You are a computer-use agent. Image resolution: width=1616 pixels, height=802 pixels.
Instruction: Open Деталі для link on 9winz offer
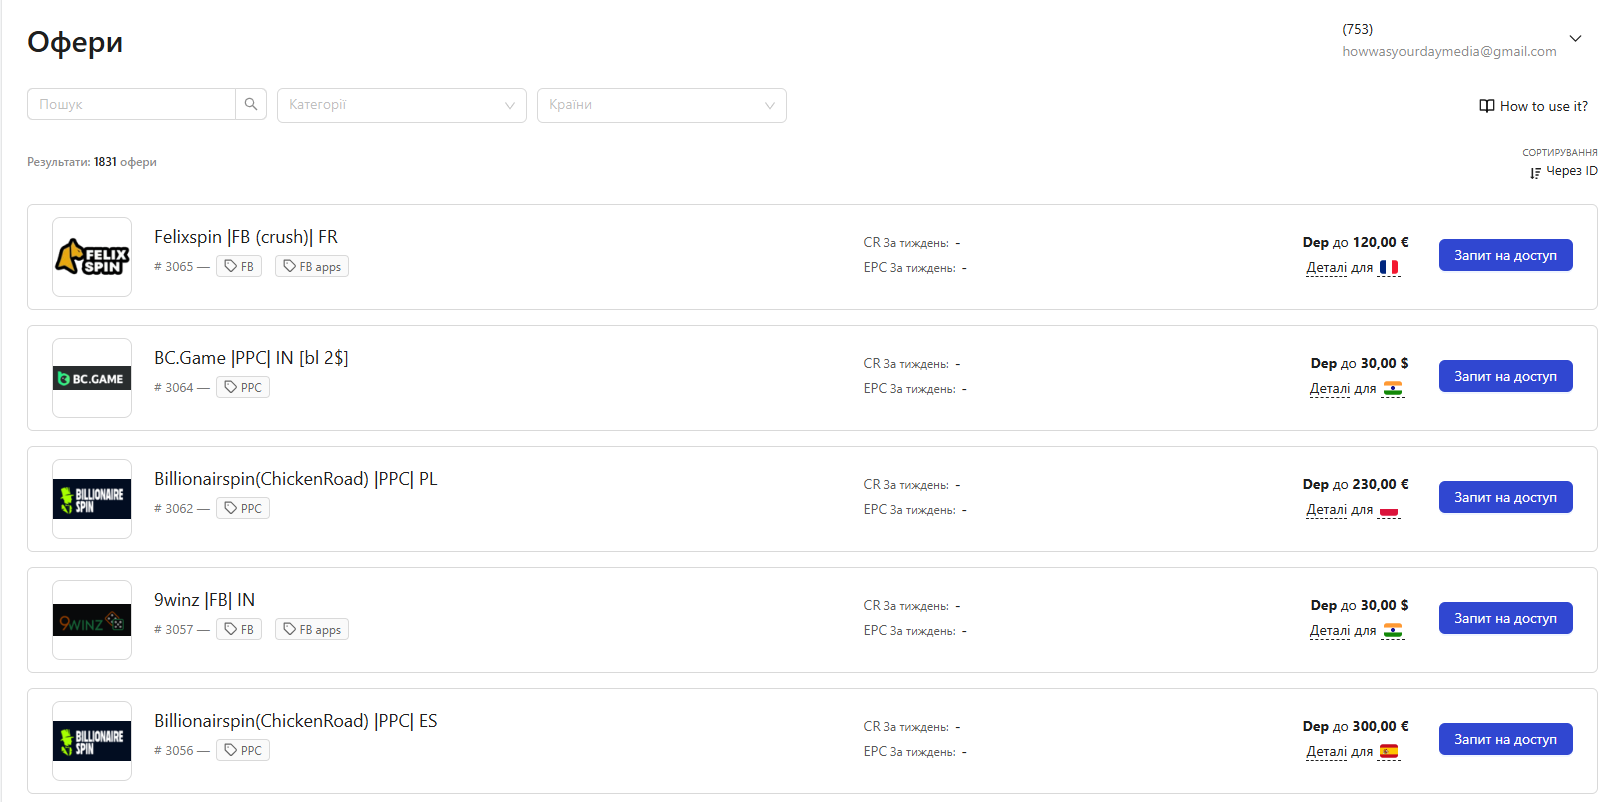[1342, 631]
